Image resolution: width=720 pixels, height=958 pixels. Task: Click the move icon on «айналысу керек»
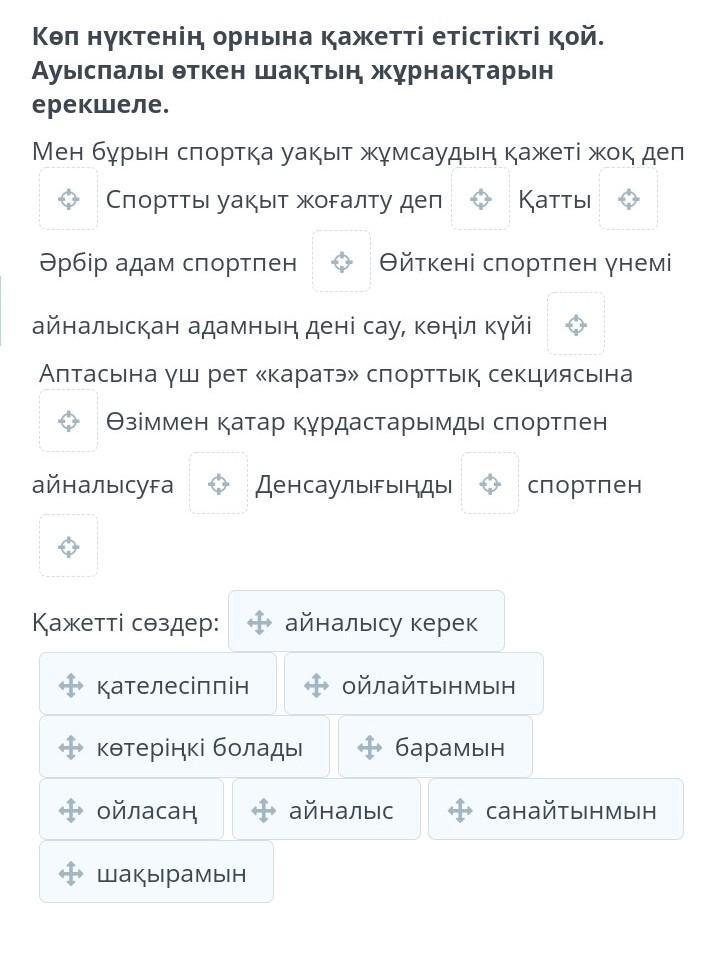[x=259, y=623]
